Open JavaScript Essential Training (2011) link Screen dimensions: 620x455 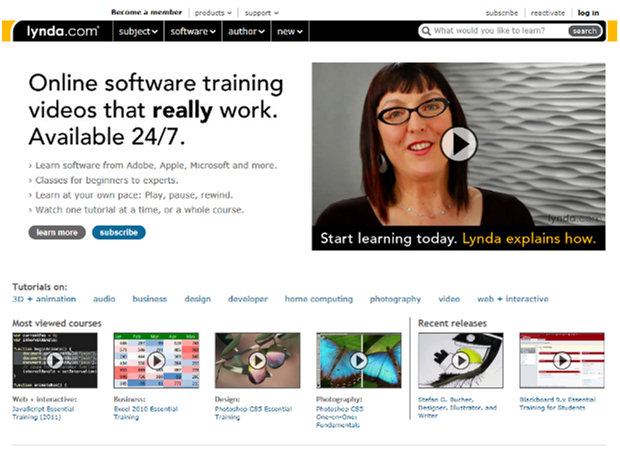43,413
